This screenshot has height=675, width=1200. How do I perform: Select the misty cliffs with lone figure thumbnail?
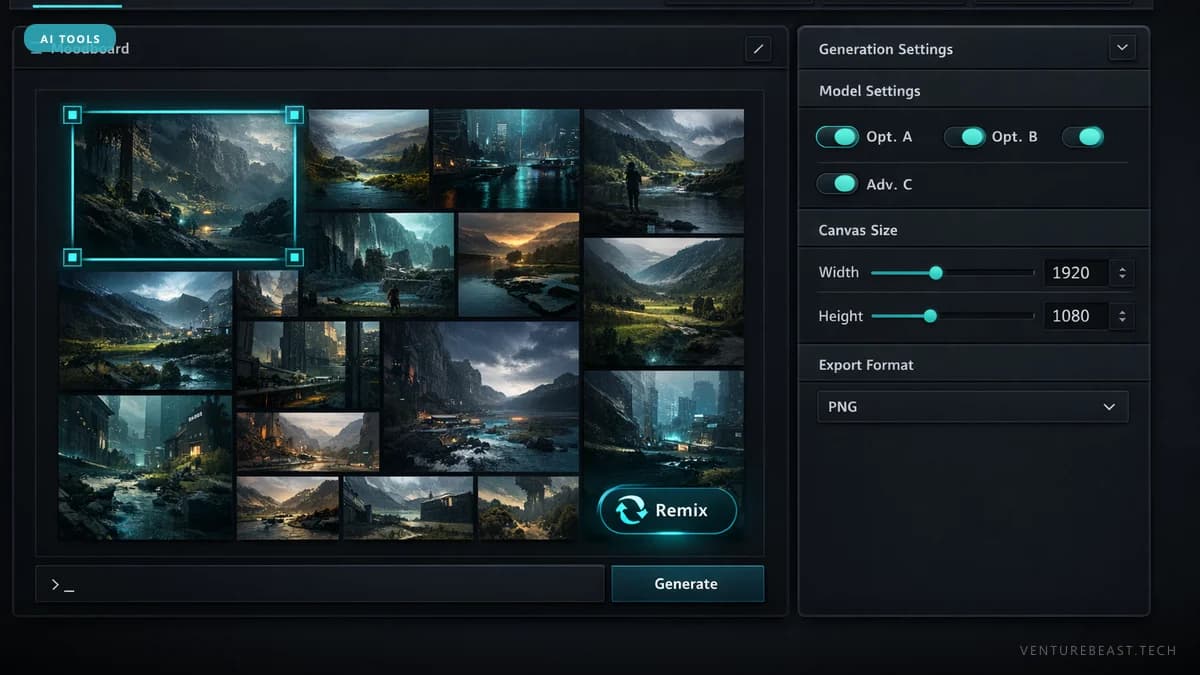[x=379, y=264]
